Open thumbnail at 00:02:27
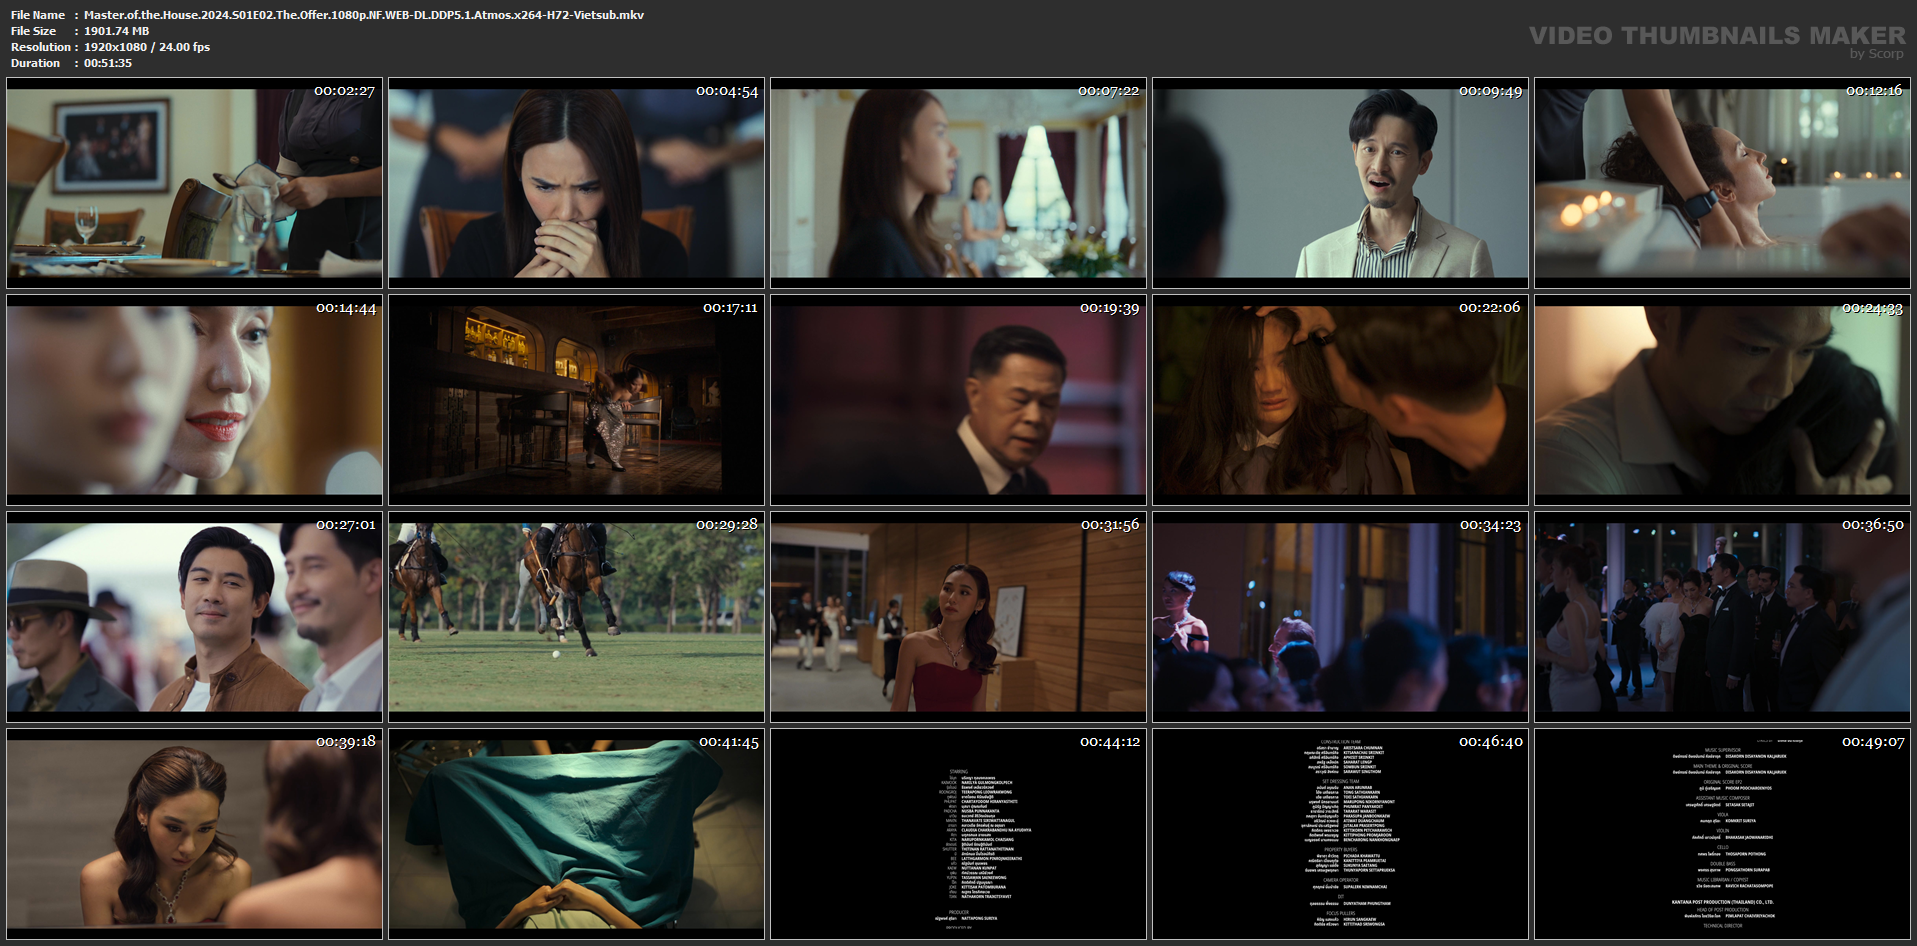Screen dimensions: 1917x946 194,183
